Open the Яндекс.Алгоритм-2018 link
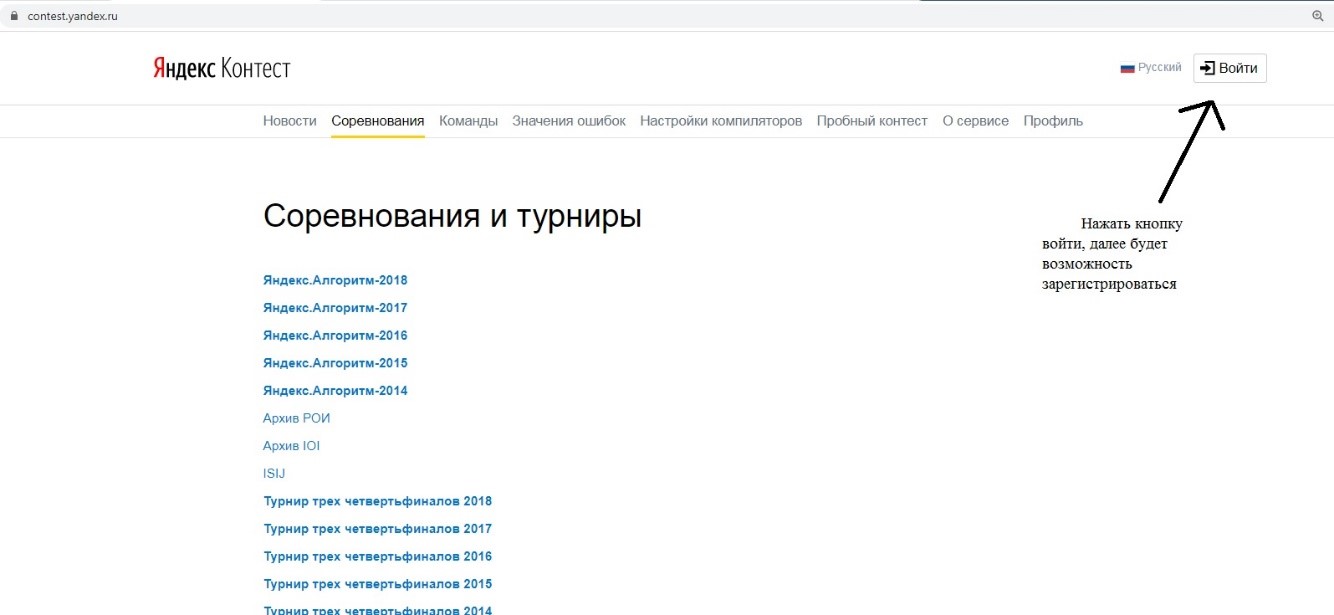 click(335, 280)
